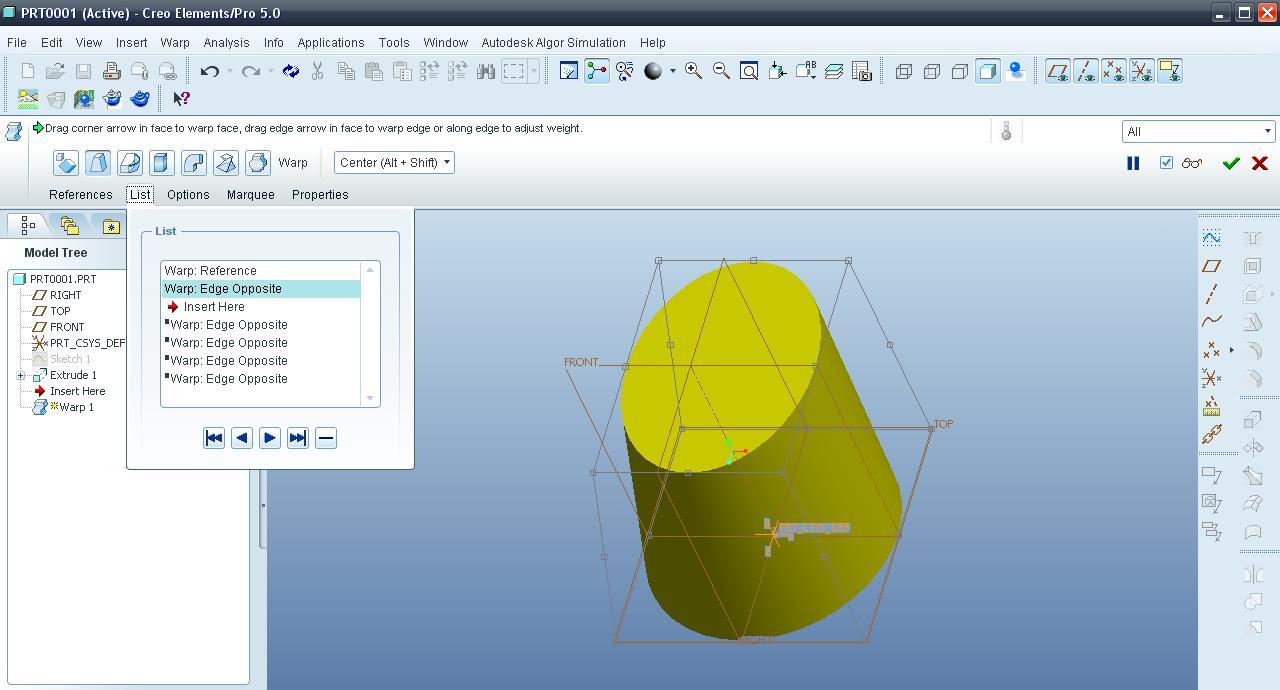The height and width of the screenshot is (690, 1280).
Task: Open the undo history dropdown arrow
Action: click(229, 71)
